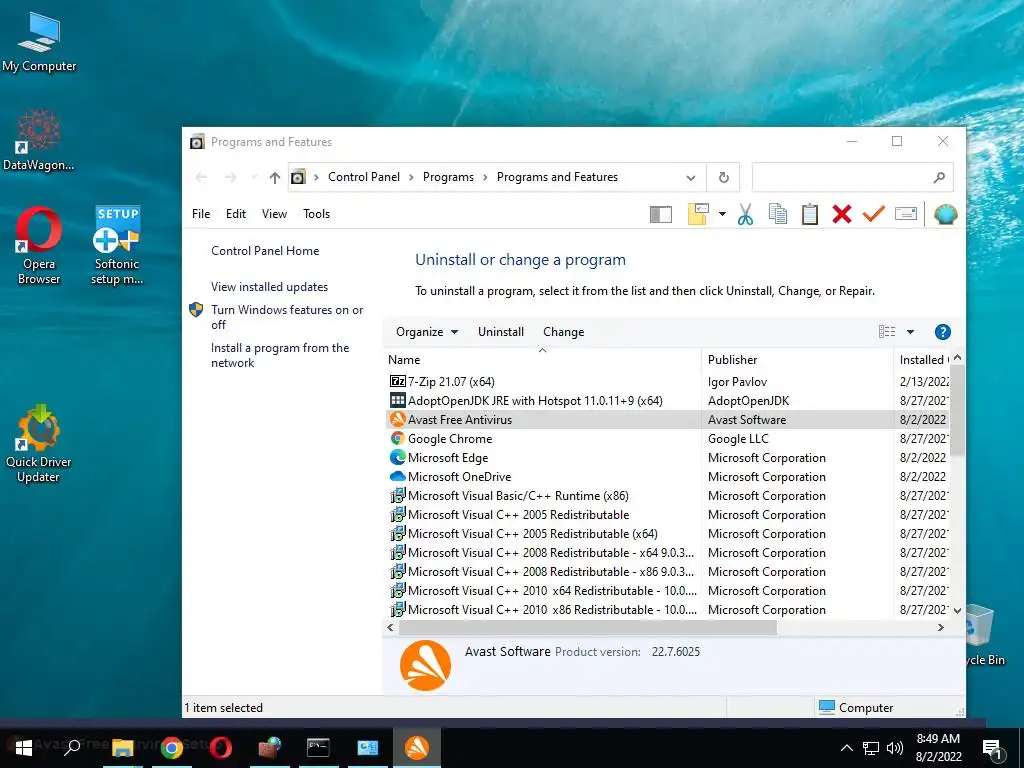Open the Tools menu

pos(316,214)
